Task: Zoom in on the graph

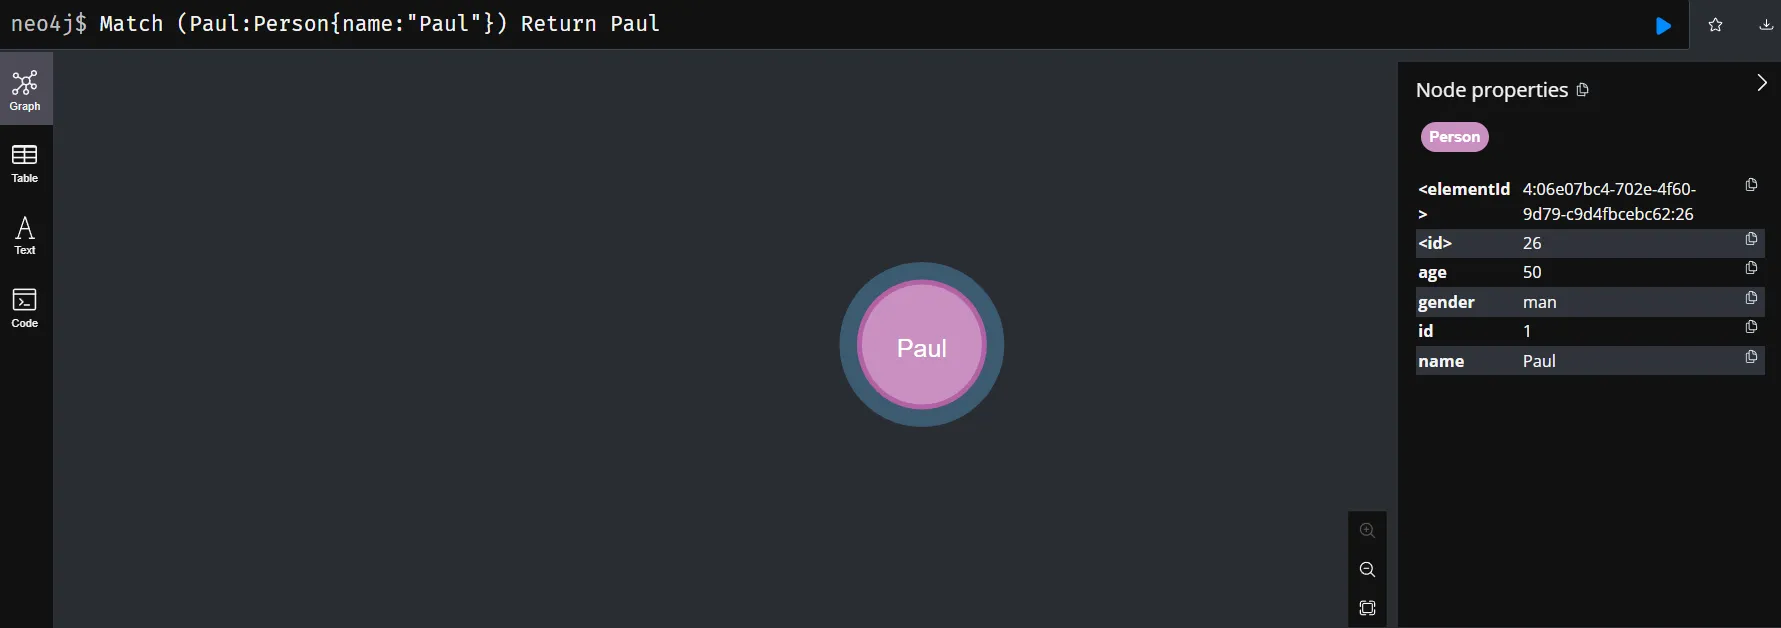Action: point(1367,531)
